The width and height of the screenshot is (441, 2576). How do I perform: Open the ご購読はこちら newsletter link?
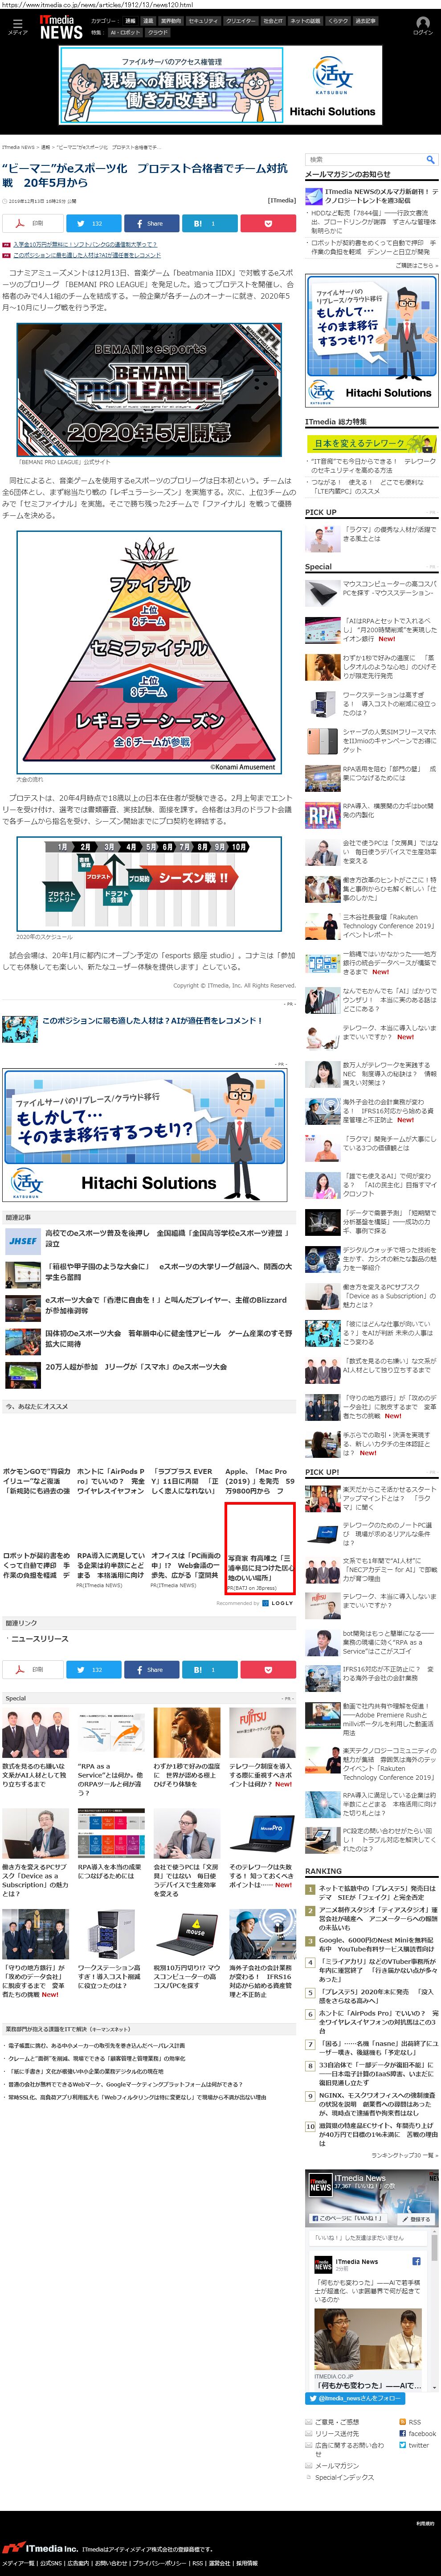click(415, 265)
